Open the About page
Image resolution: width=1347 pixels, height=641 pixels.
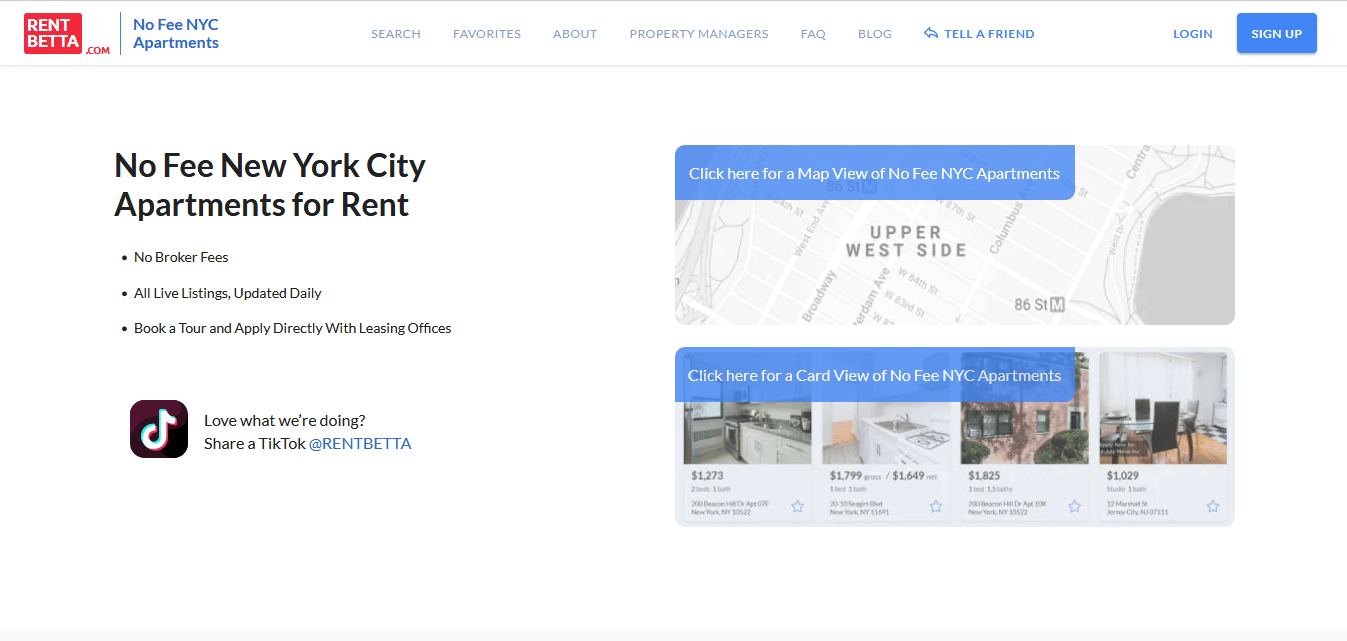(575, 34)
